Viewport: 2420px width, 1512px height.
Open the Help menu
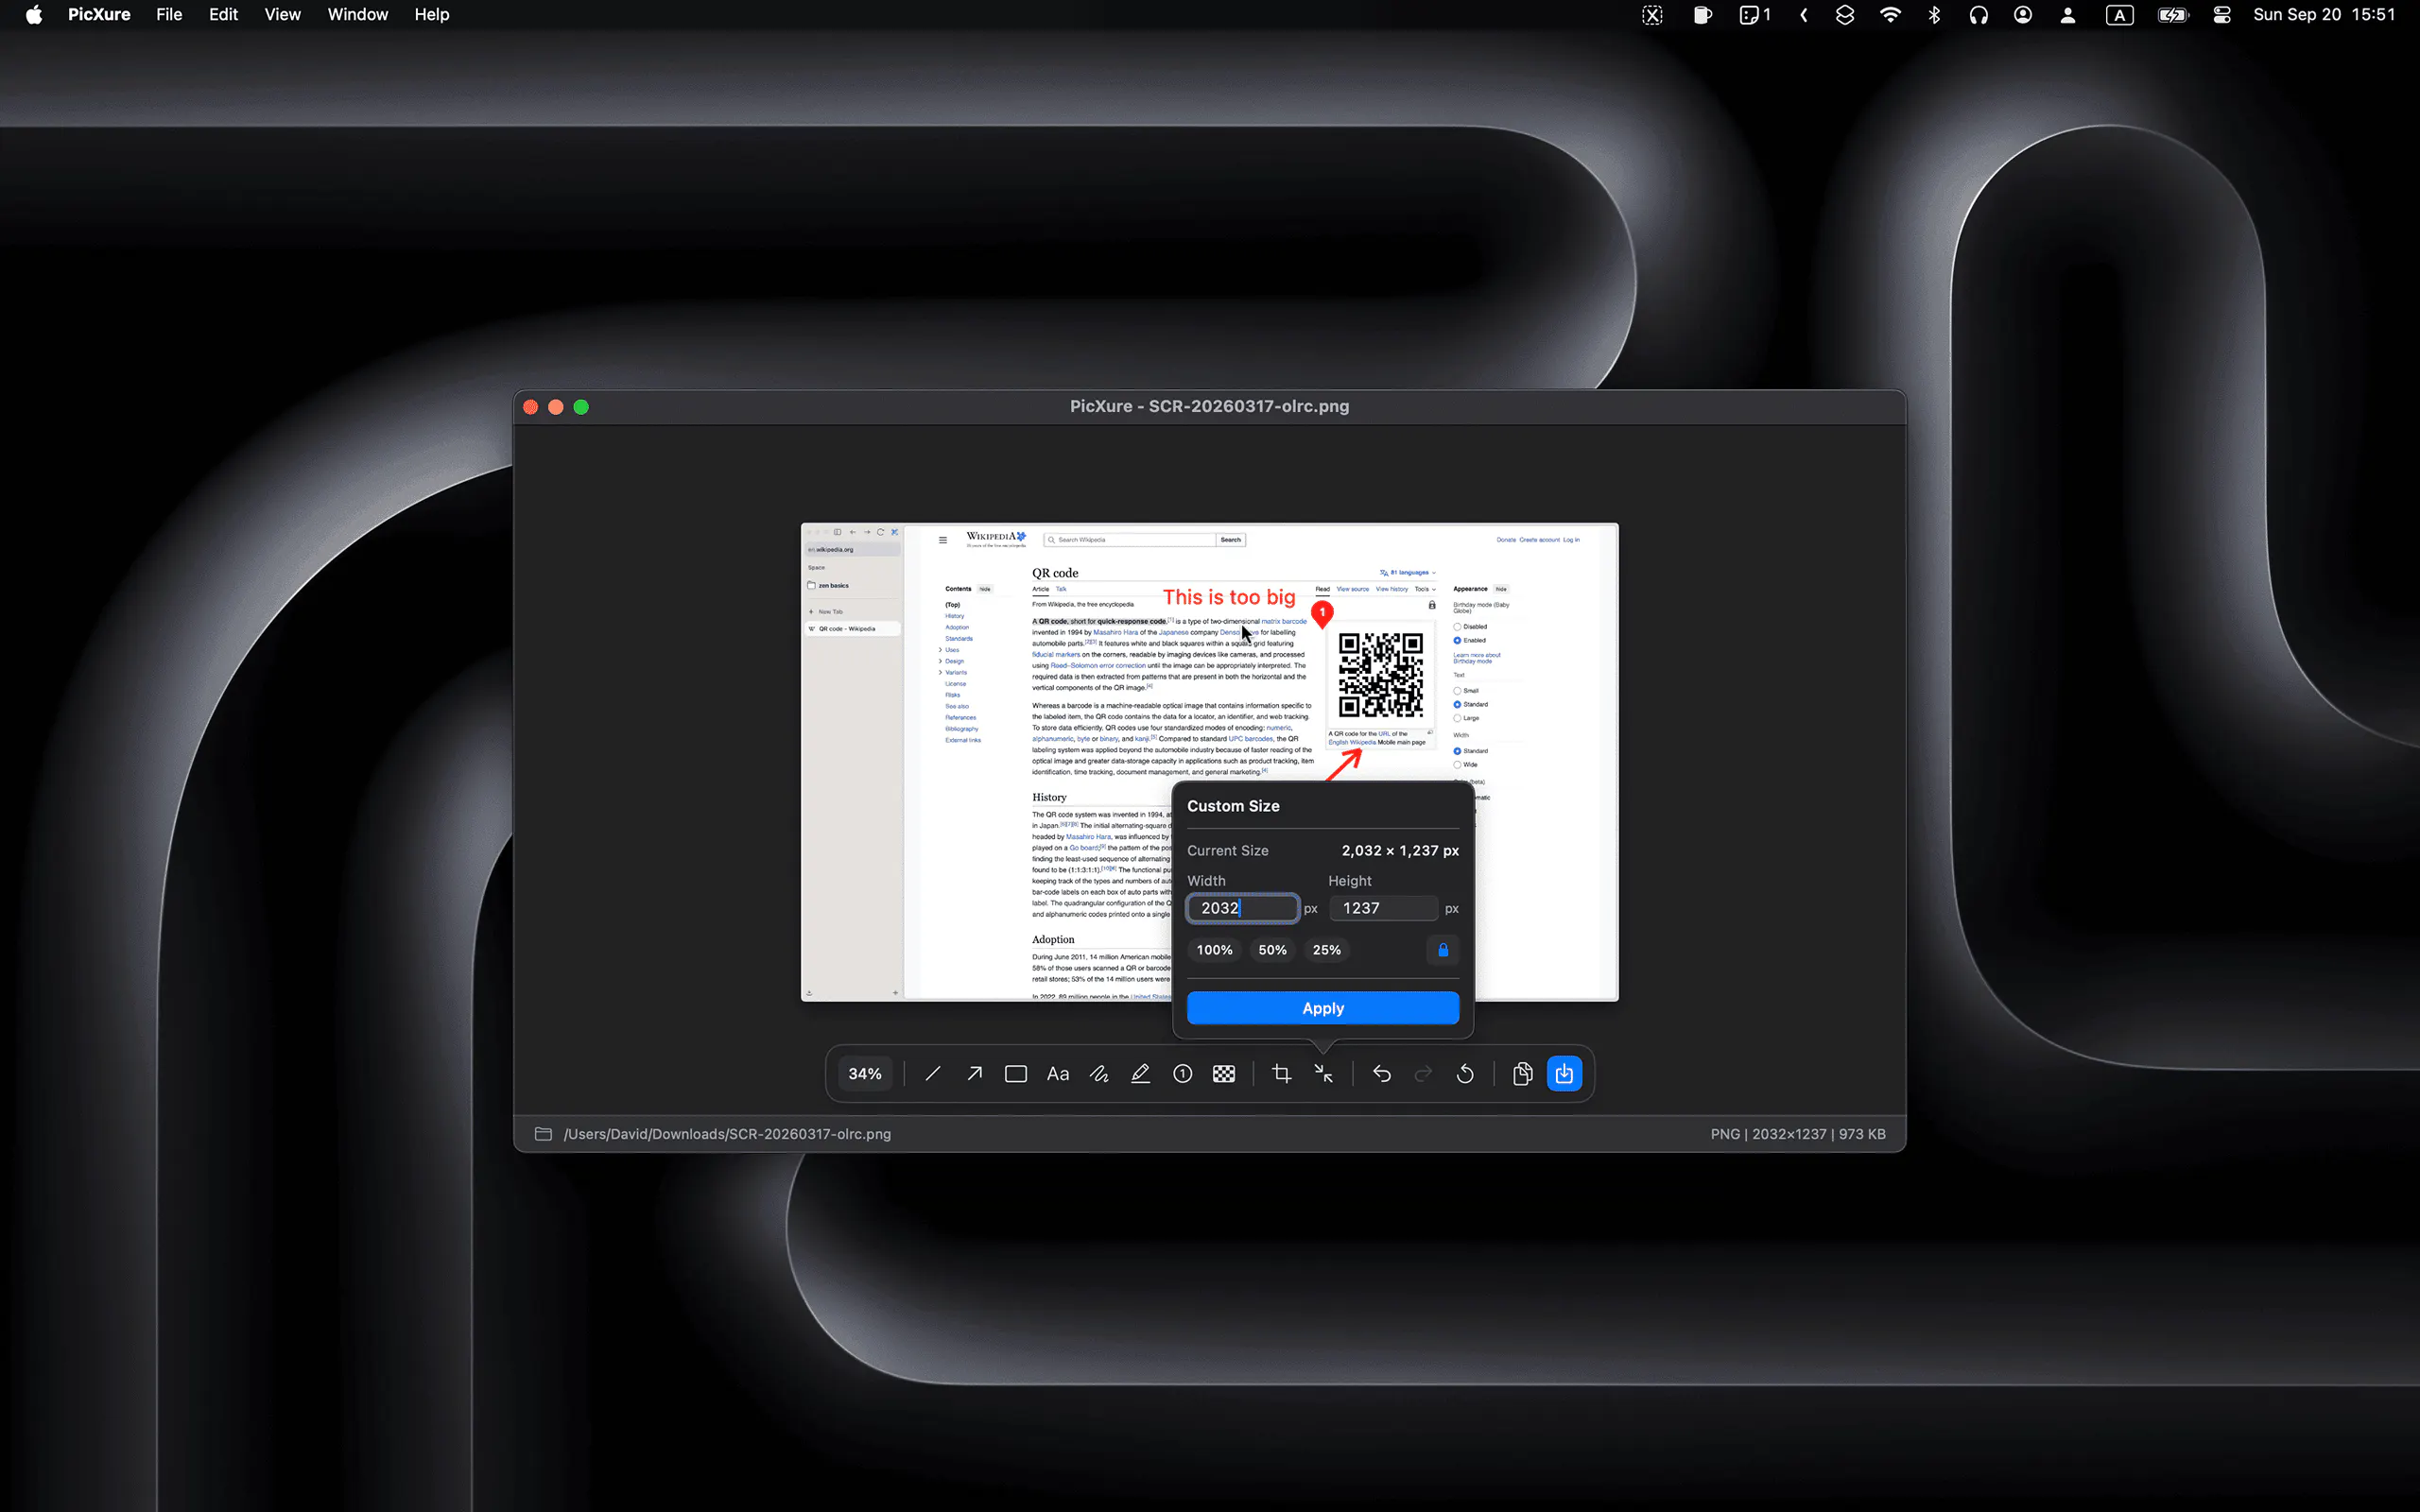click(x=432, y=14)
